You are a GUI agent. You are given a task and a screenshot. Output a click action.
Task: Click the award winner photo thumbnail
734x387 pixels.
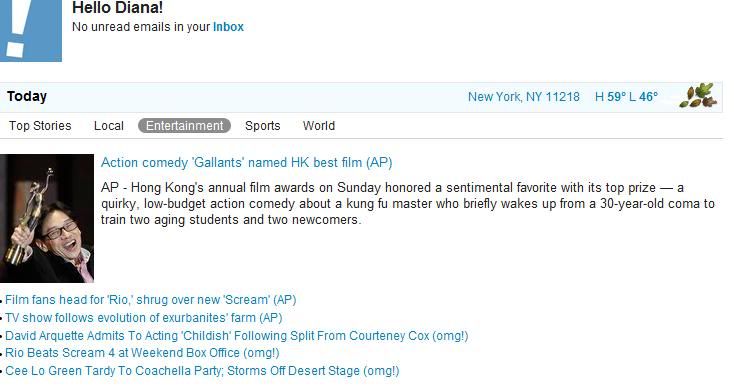[x=47, y=219]
